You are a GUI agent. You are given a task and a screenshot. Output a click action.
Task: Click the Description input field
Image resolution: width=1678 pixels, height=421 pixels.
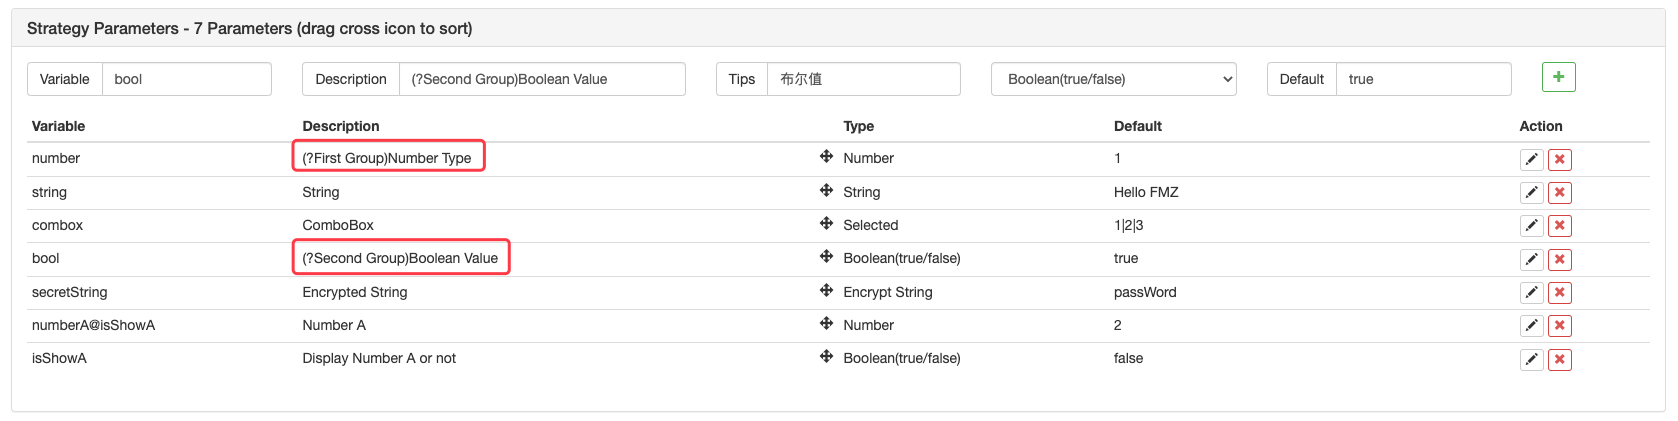point(541,79)
